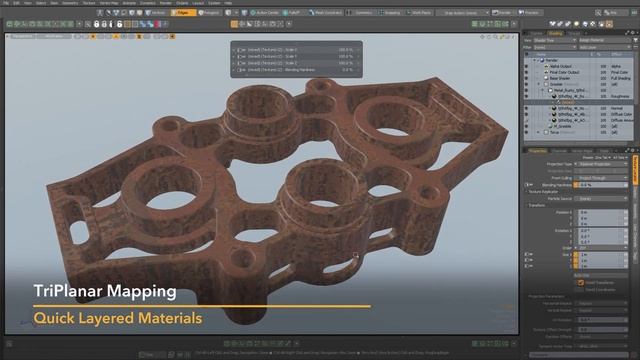Screen dimensions: 640x360
Task: Toggle Snapping in the top toolbar
Action: [390, 13]
